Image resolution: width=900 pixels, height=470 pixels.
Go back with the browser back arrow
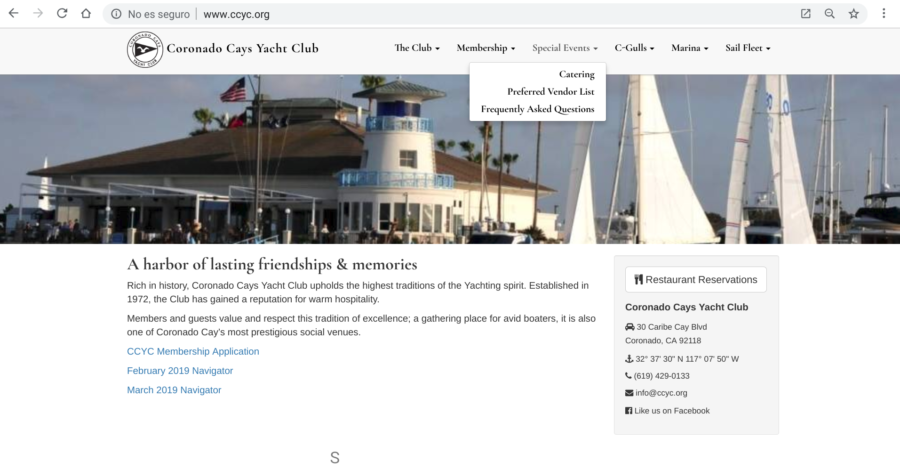(x=13, y=13)
